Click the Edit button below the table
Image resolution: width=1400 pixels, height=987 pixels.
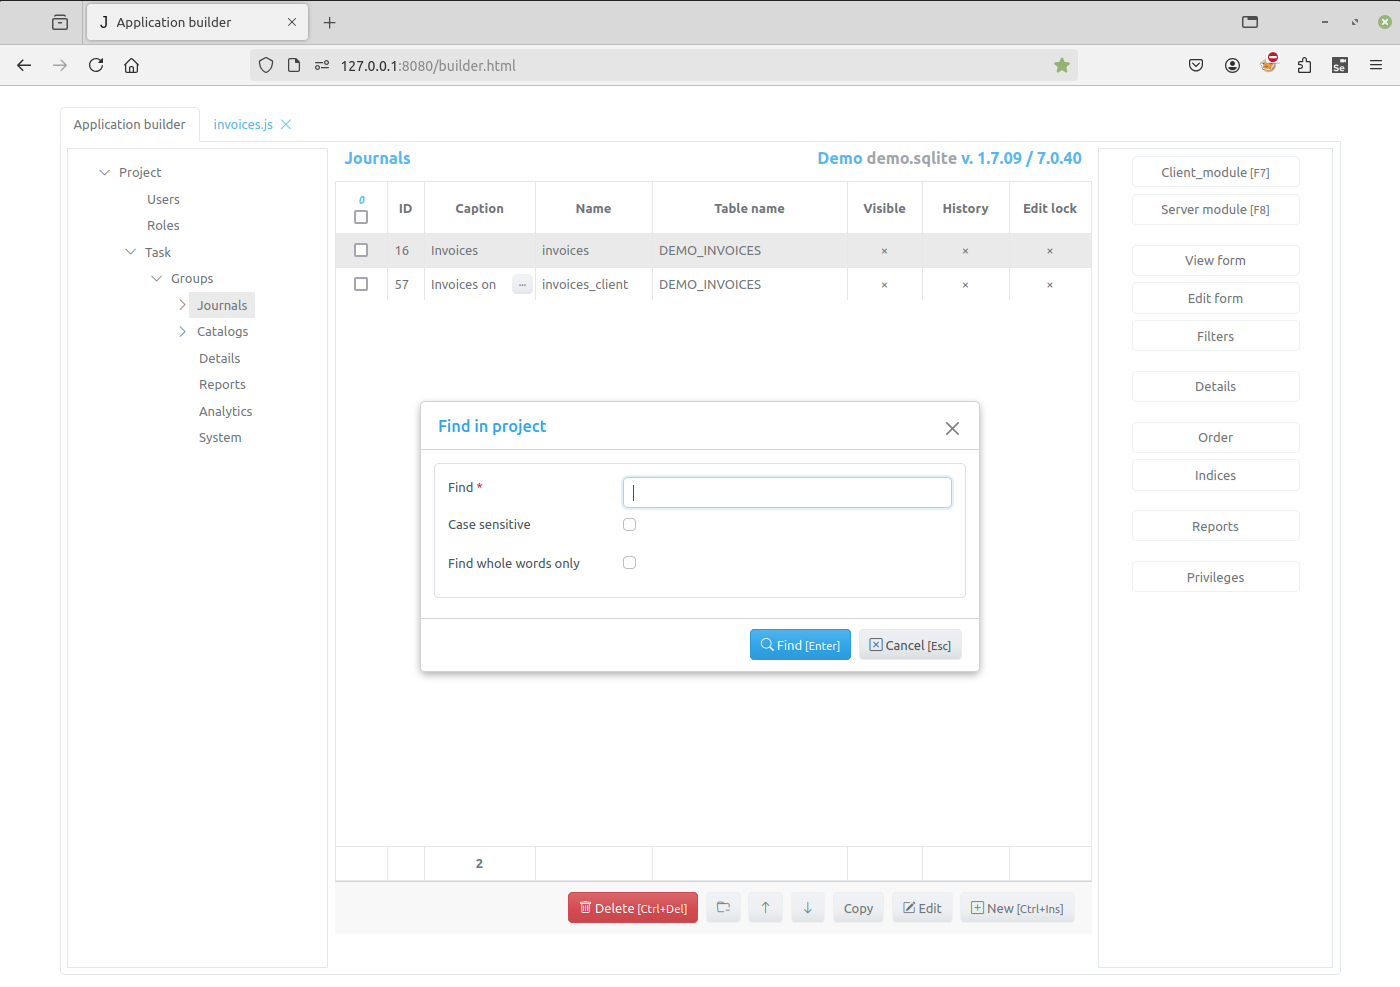coord(922,908)
